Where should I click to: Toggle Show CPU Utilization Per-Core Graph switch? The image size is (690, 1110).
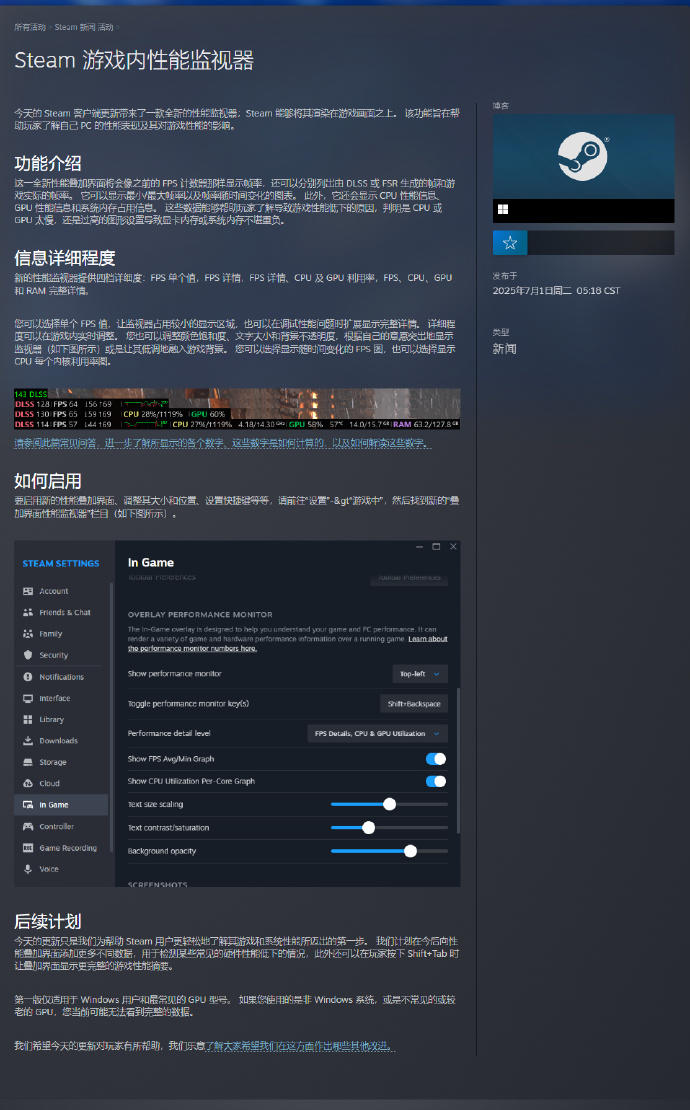coord(436,782)
